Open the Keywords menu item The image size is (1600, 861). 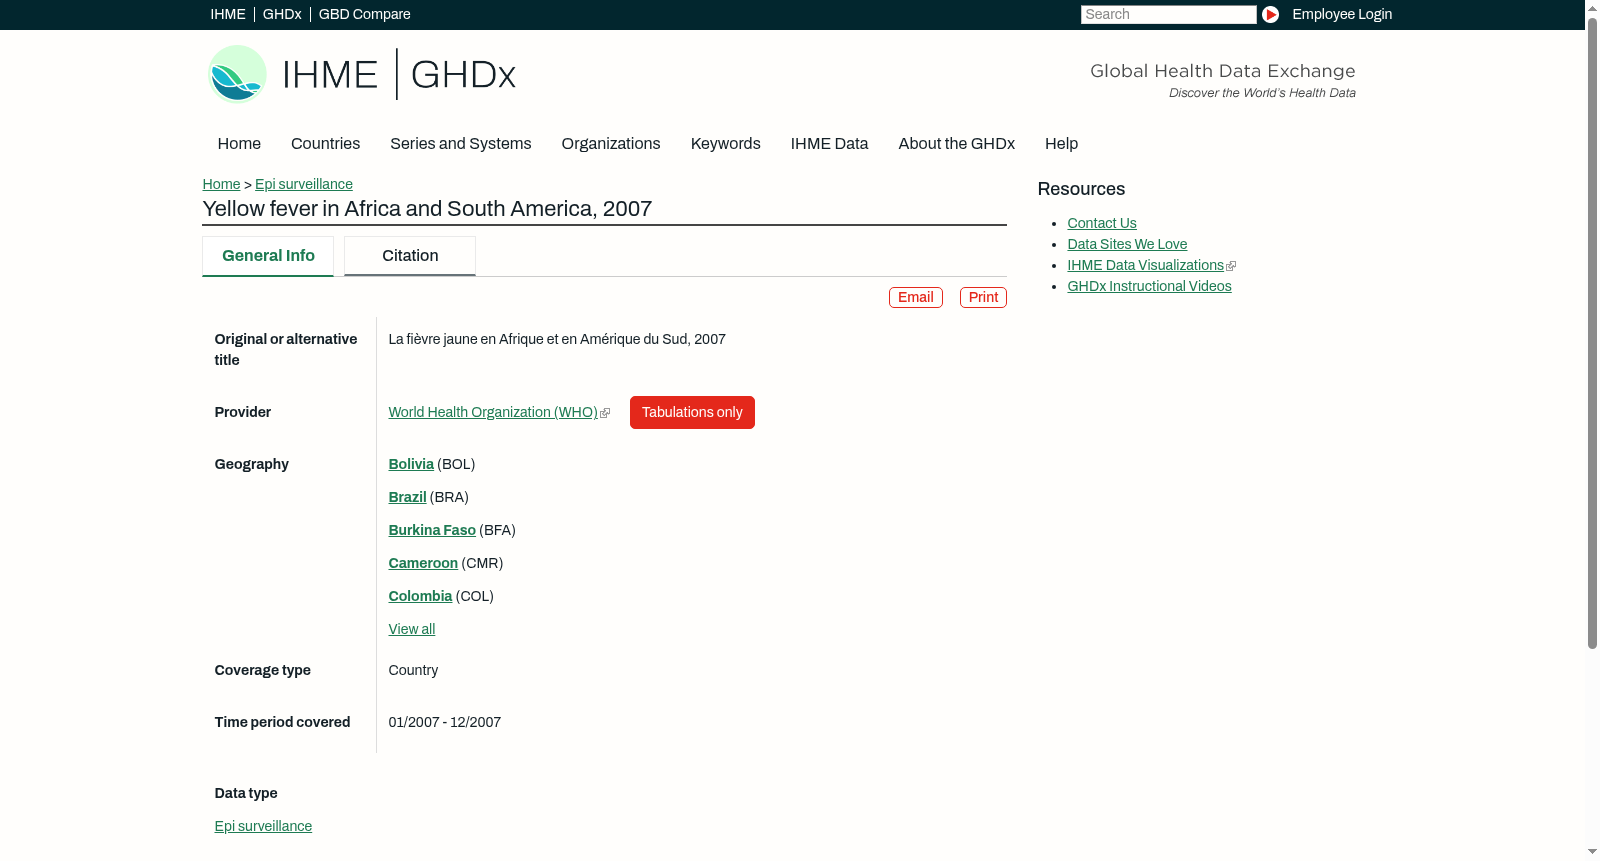click(726, 144)
